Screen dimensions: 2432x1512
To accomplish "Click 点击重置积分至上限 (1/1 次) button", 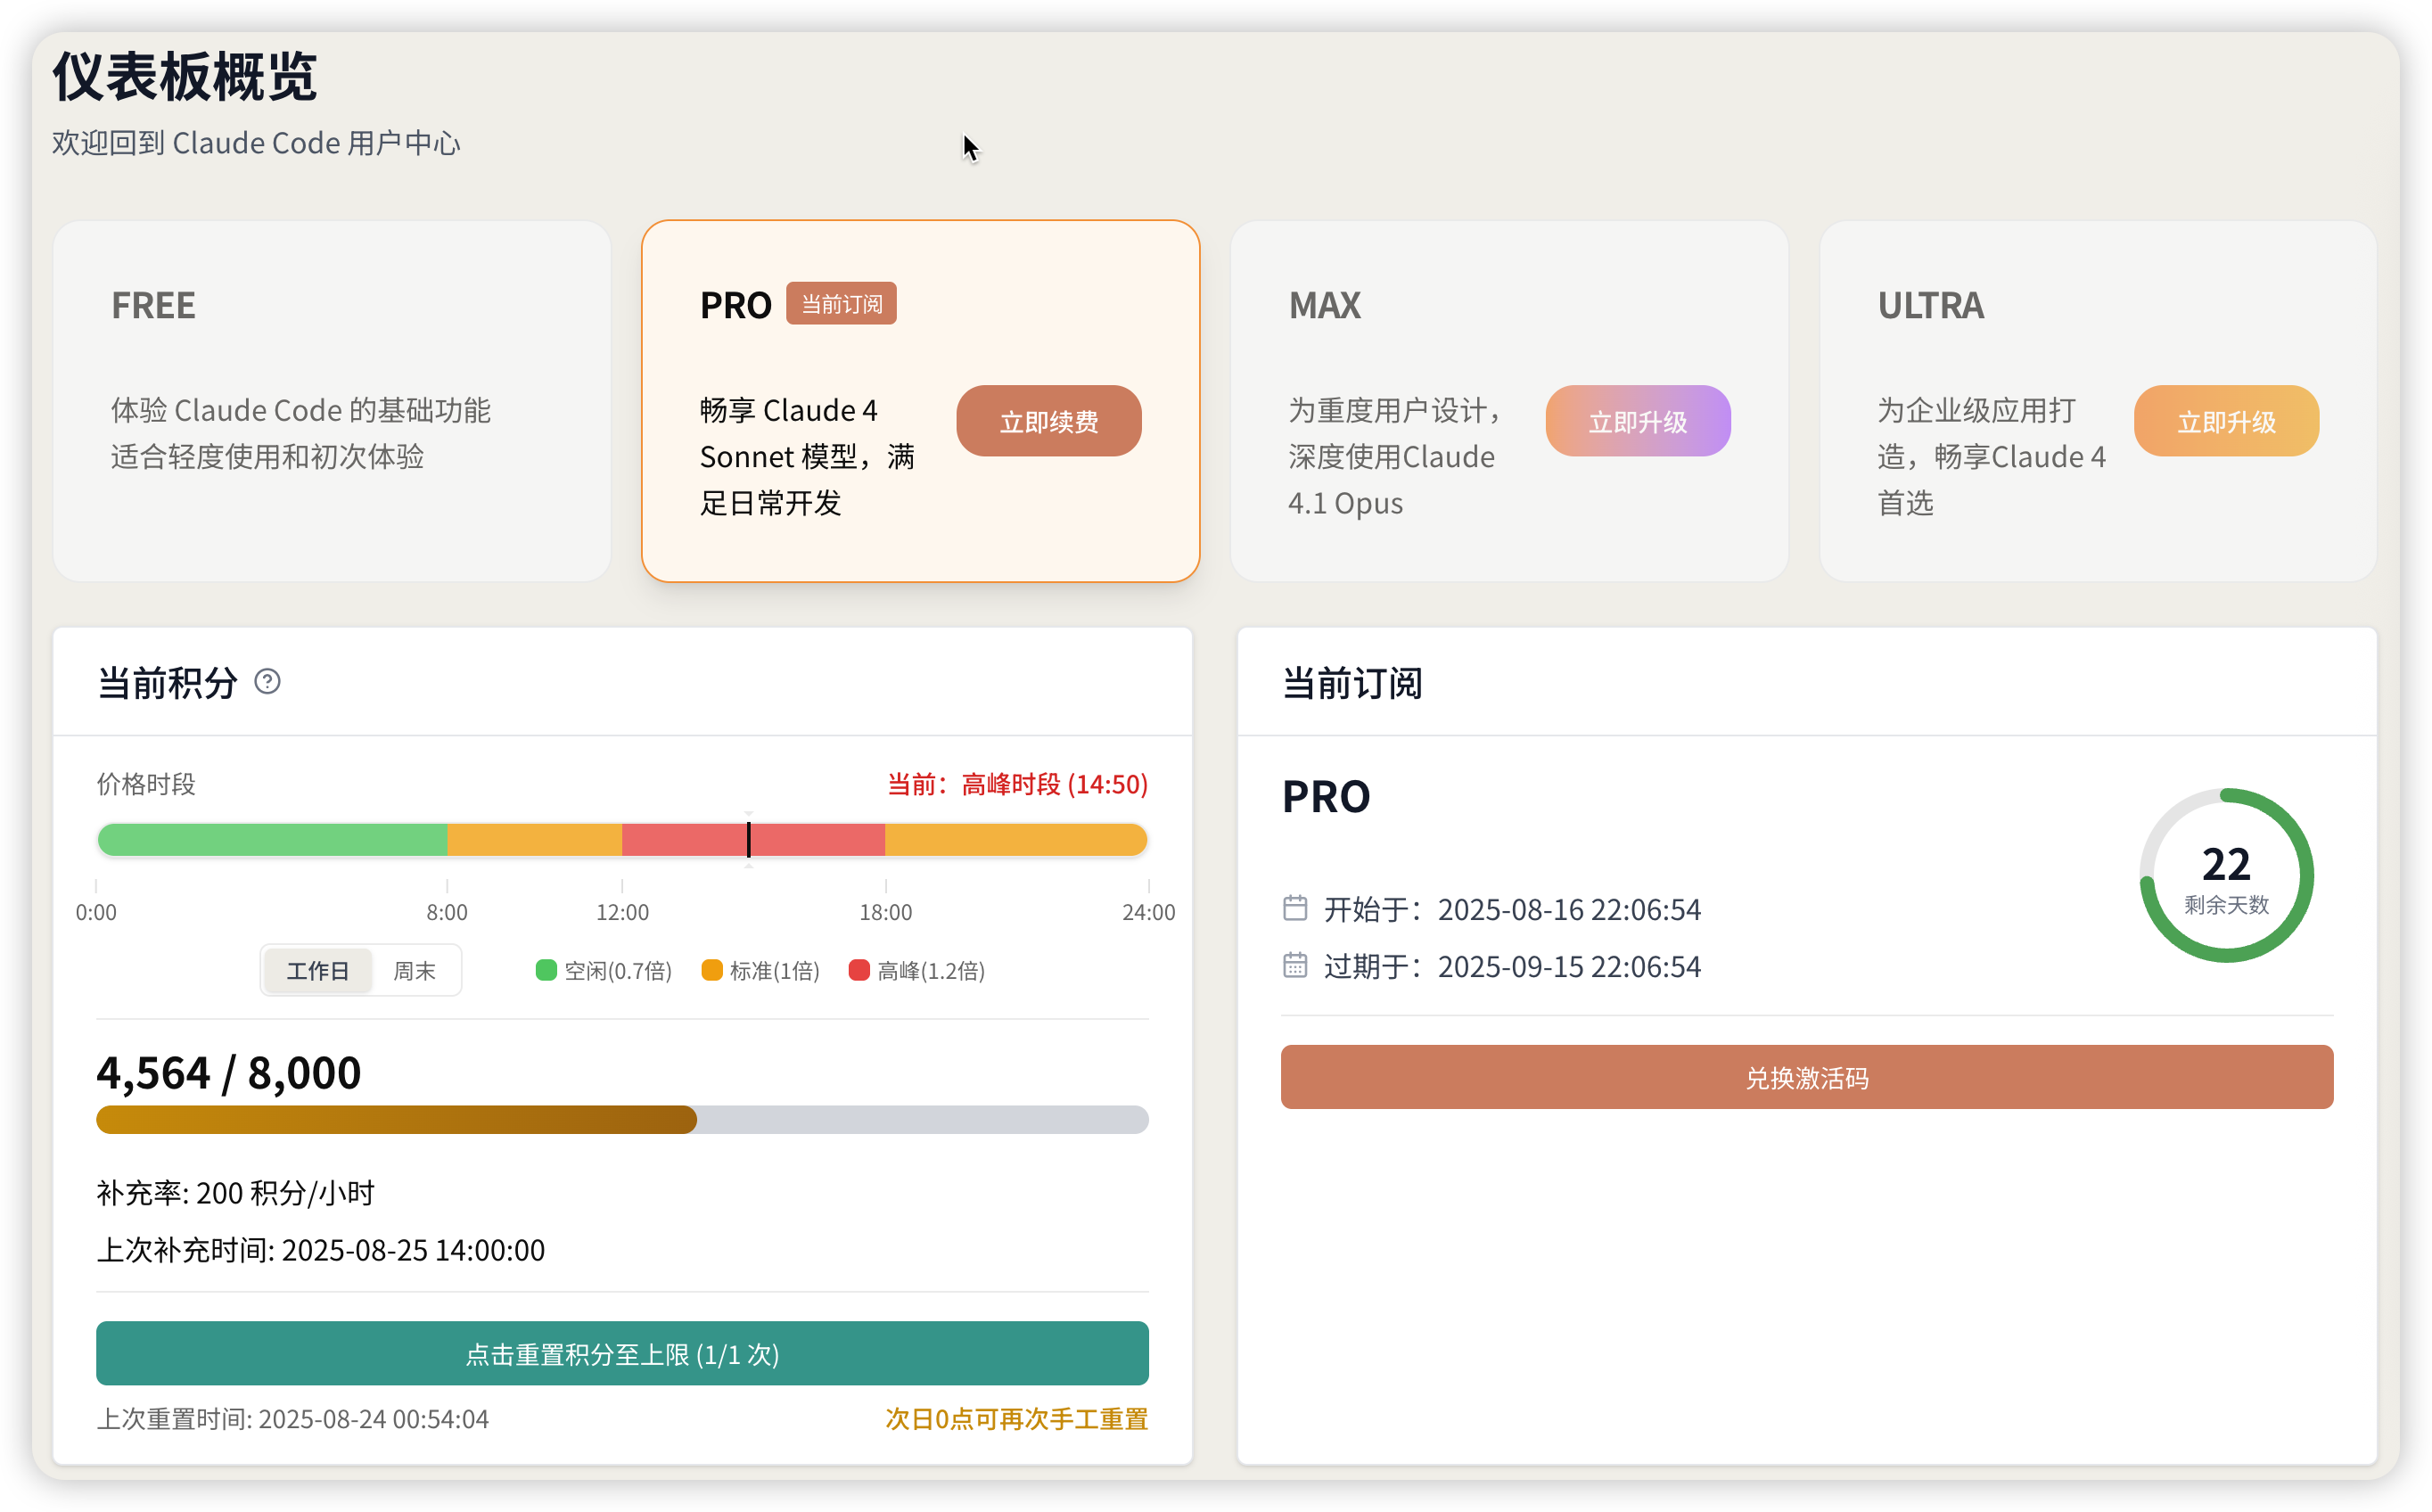I will tap(622, 1353).
